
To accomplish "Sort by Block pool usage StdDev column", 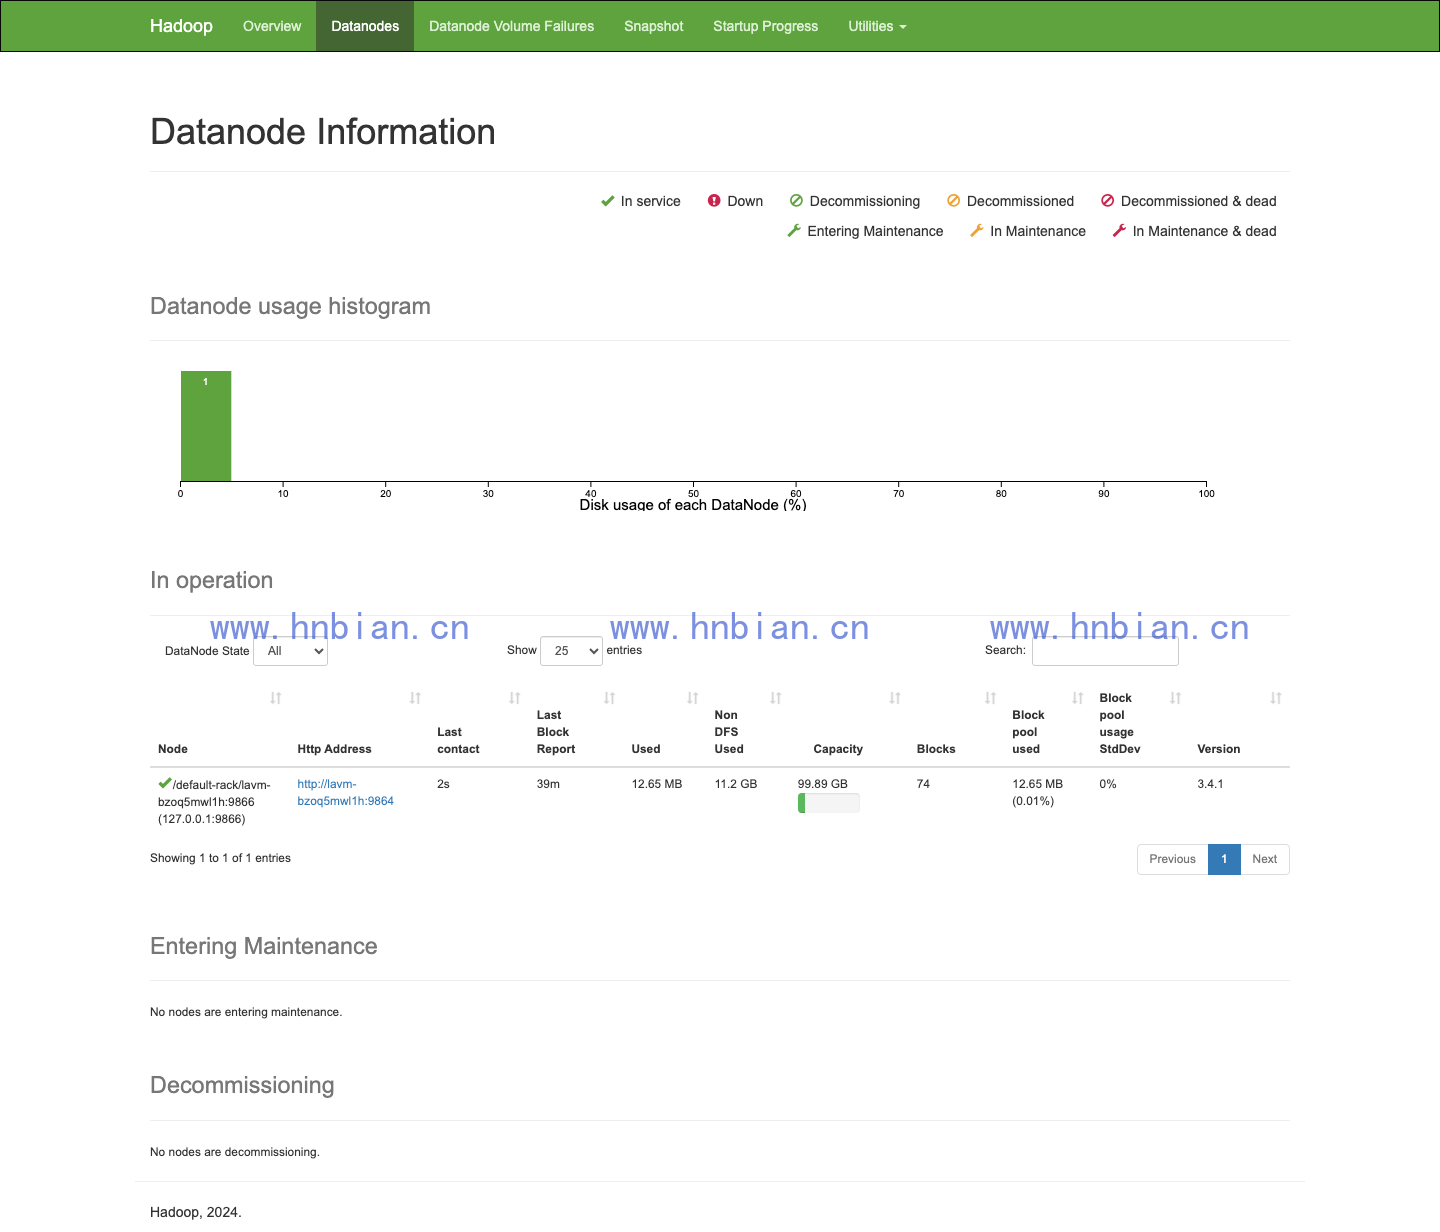I will (1140, 723).
